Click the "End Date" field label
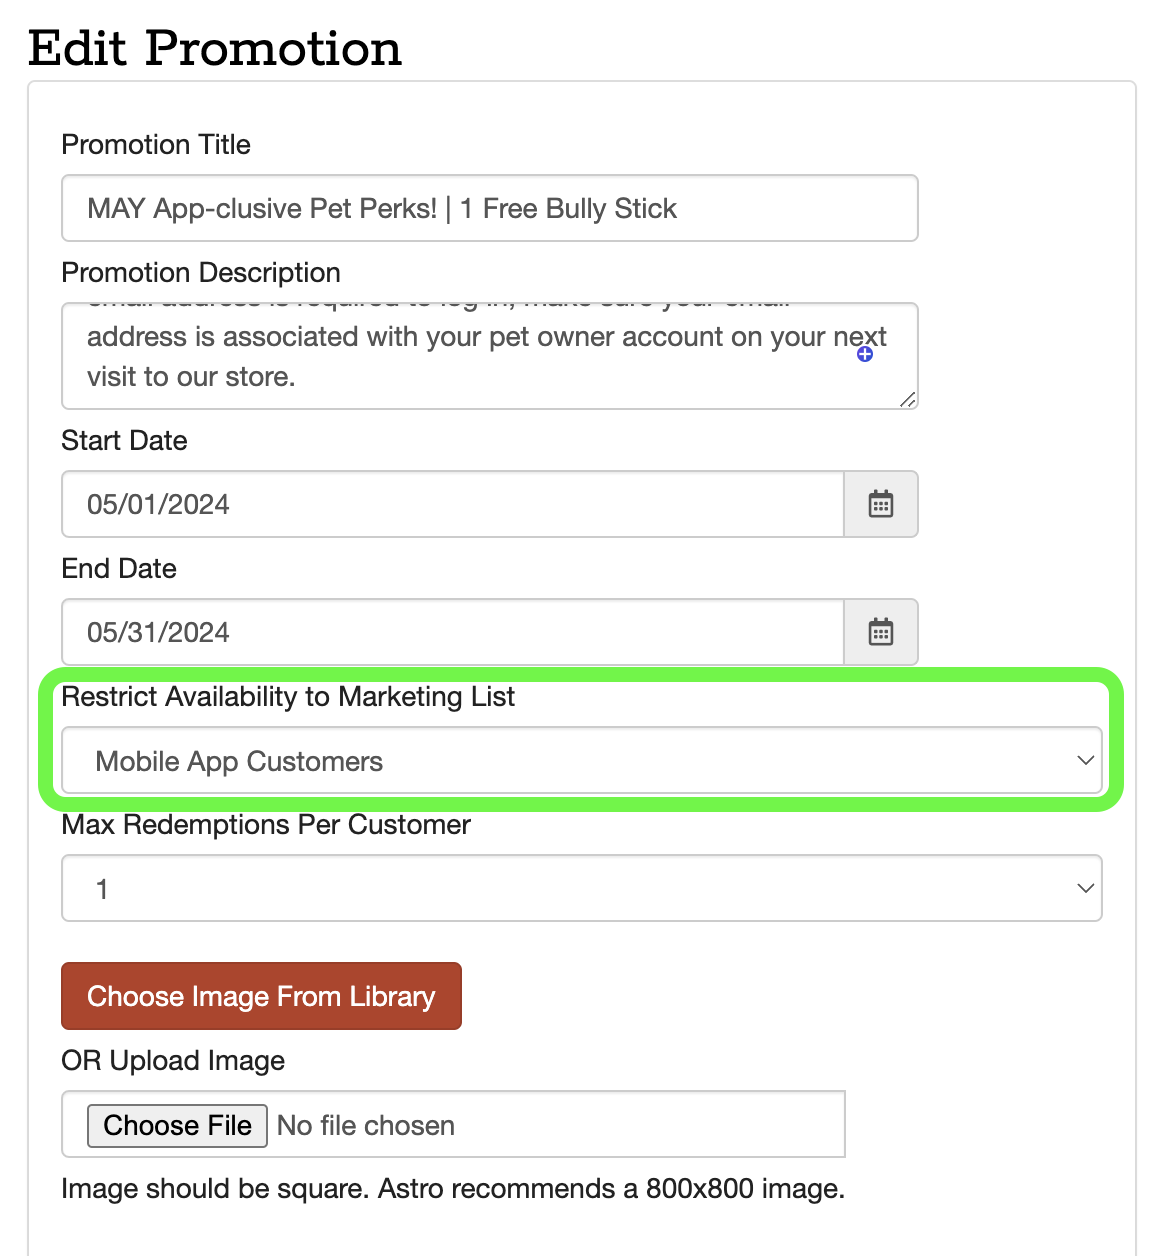Screen dimensions: 1154x1256 (119, 568)
